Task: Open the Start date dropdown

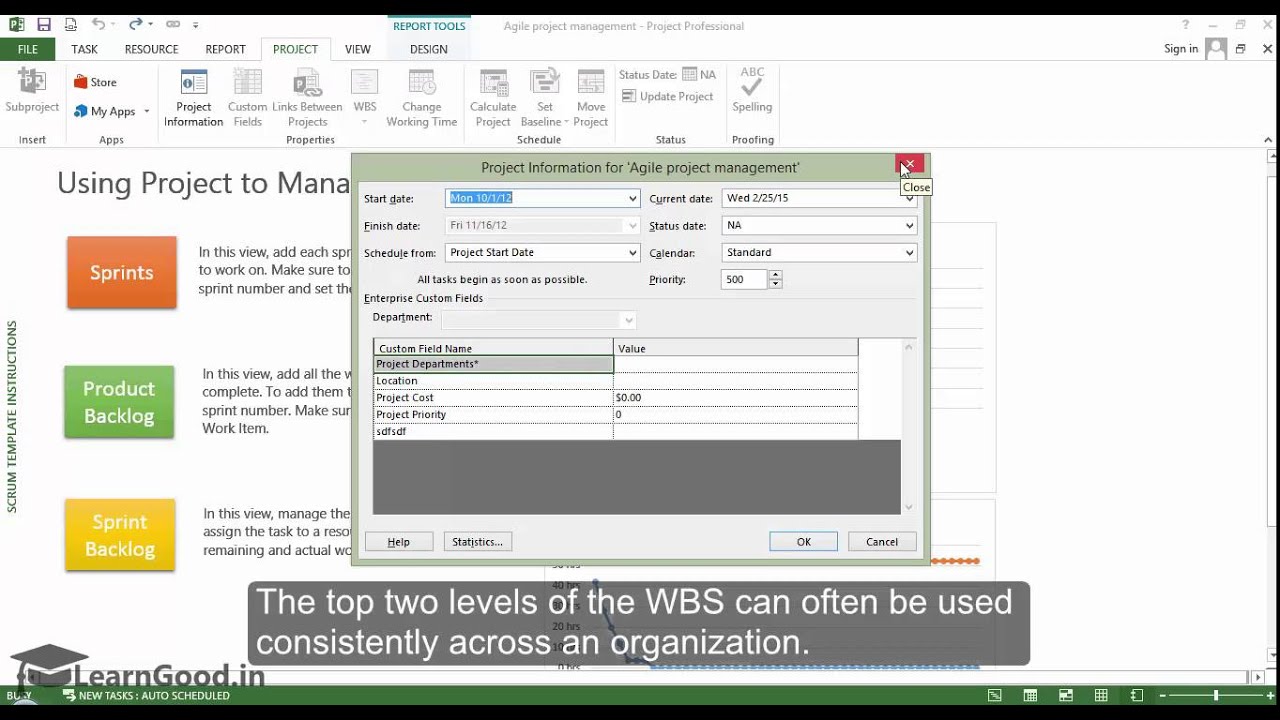Action: pyautogui.click(x=632, y=198)
